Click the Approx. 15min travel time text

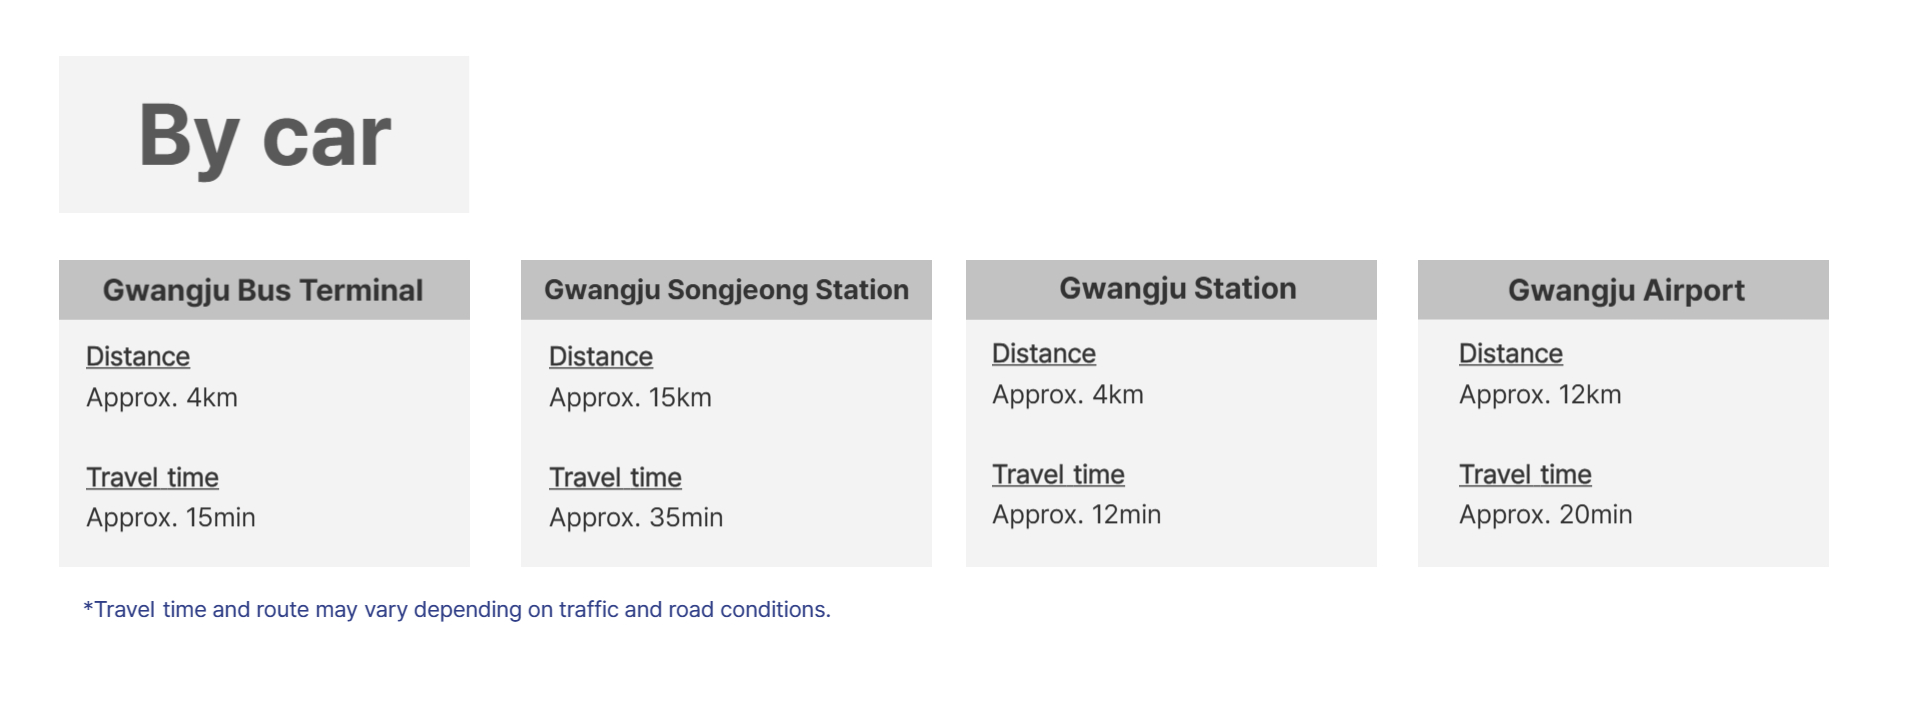point(171,518)
